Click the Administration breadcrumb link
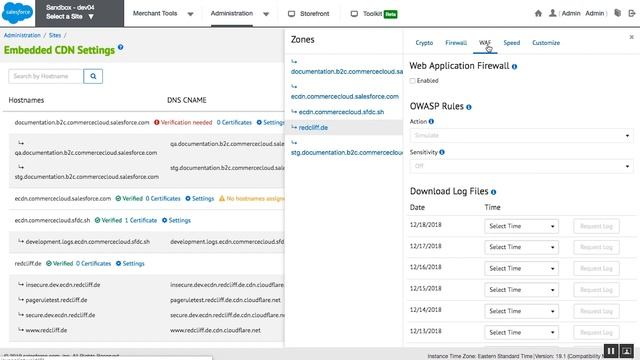The image size is (640, 360). 22,36
